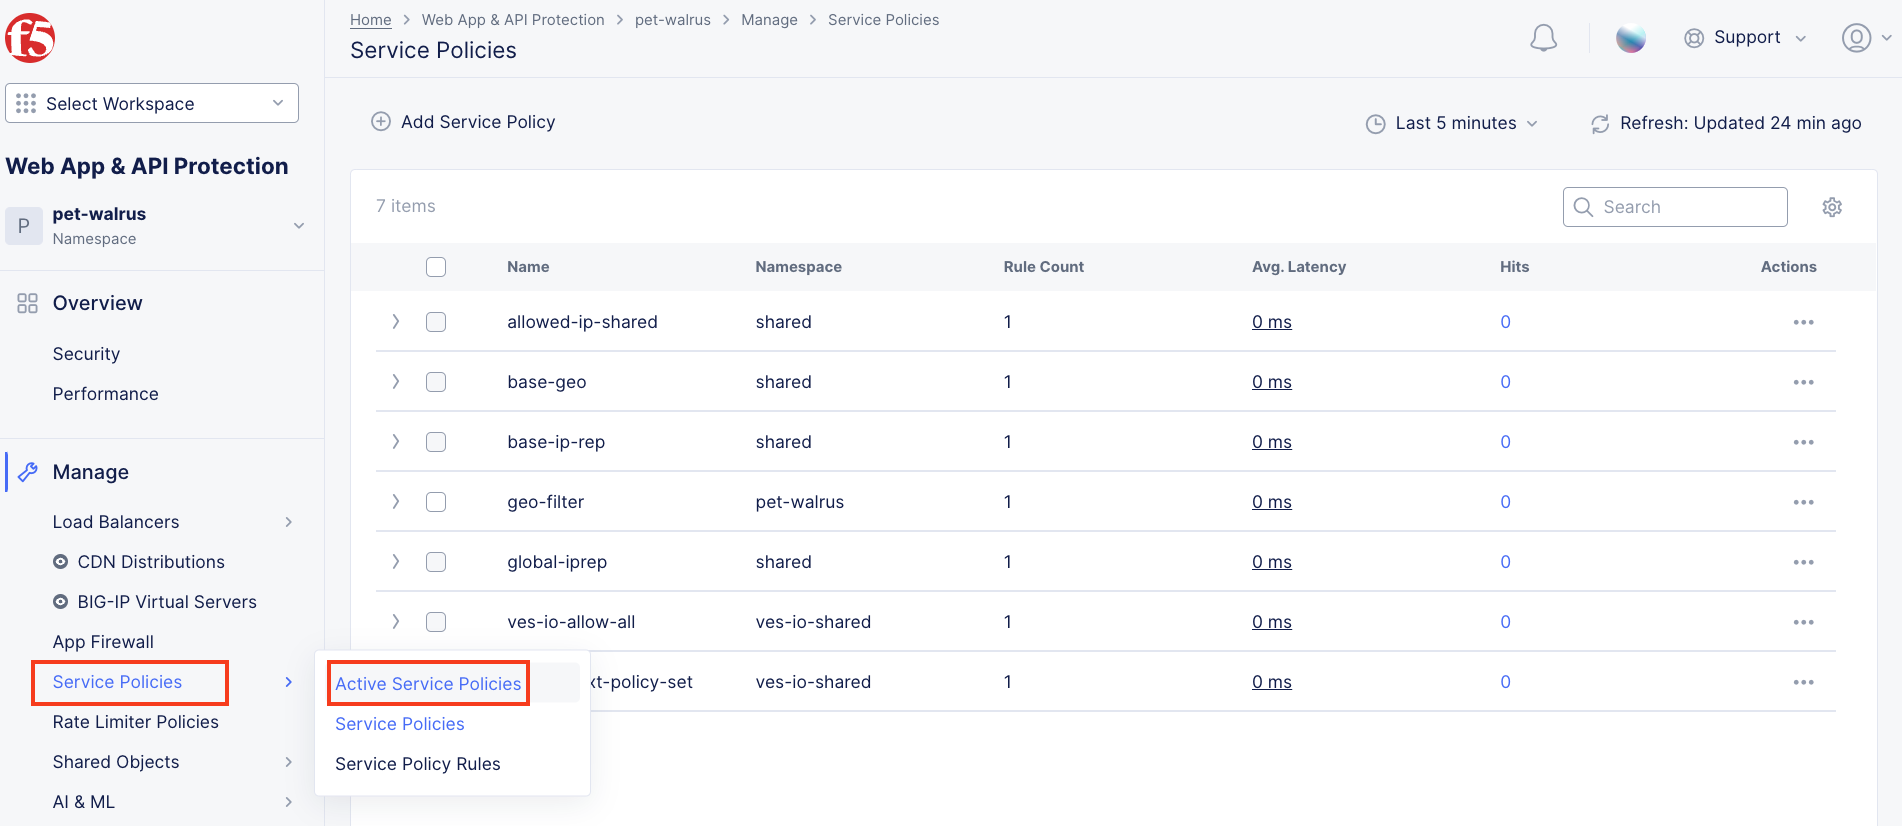Click the refresh icon beside Updated text
This screenshot has height=826, width=1902.
pos(1600,124)
